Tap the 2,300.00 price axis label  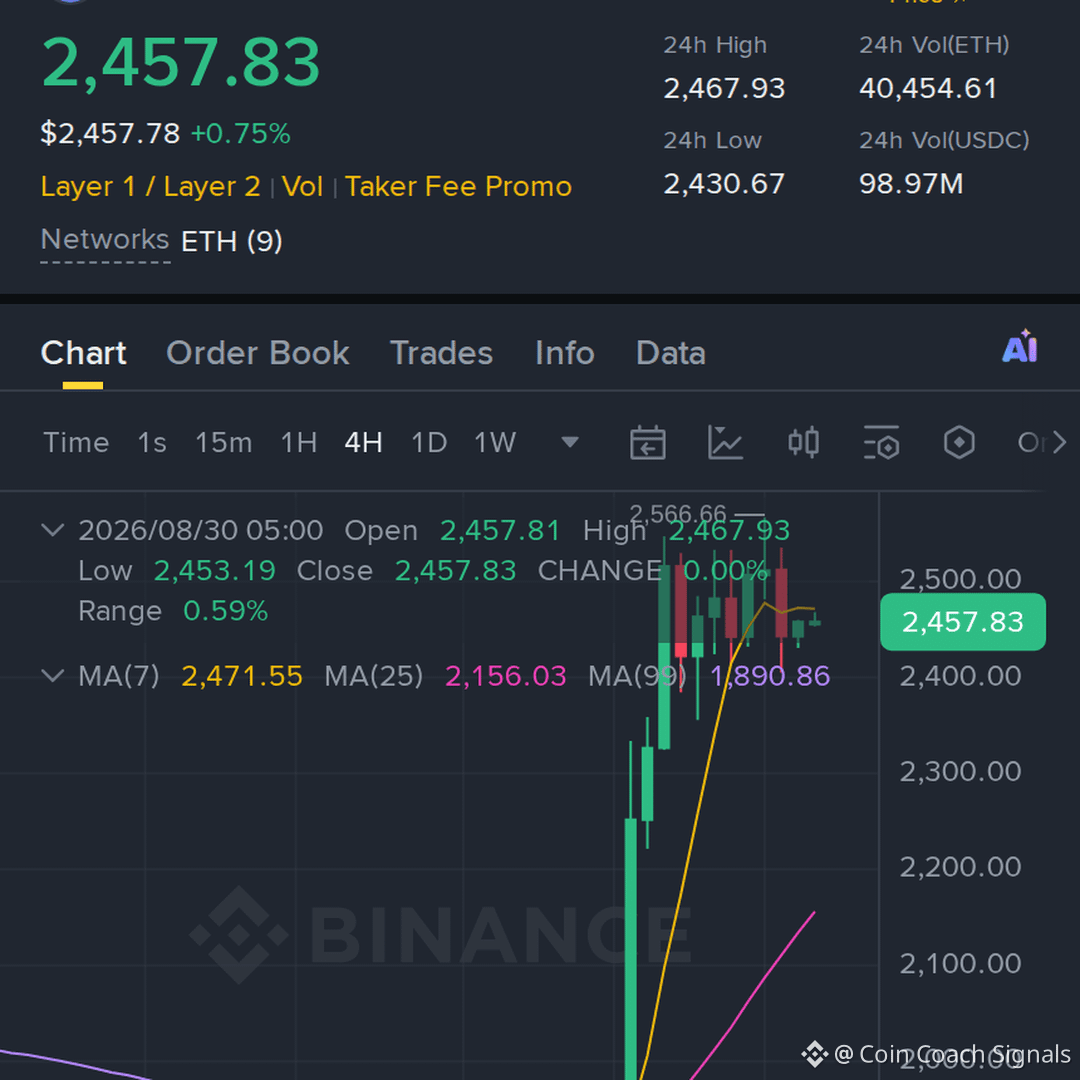coord(960,771)
